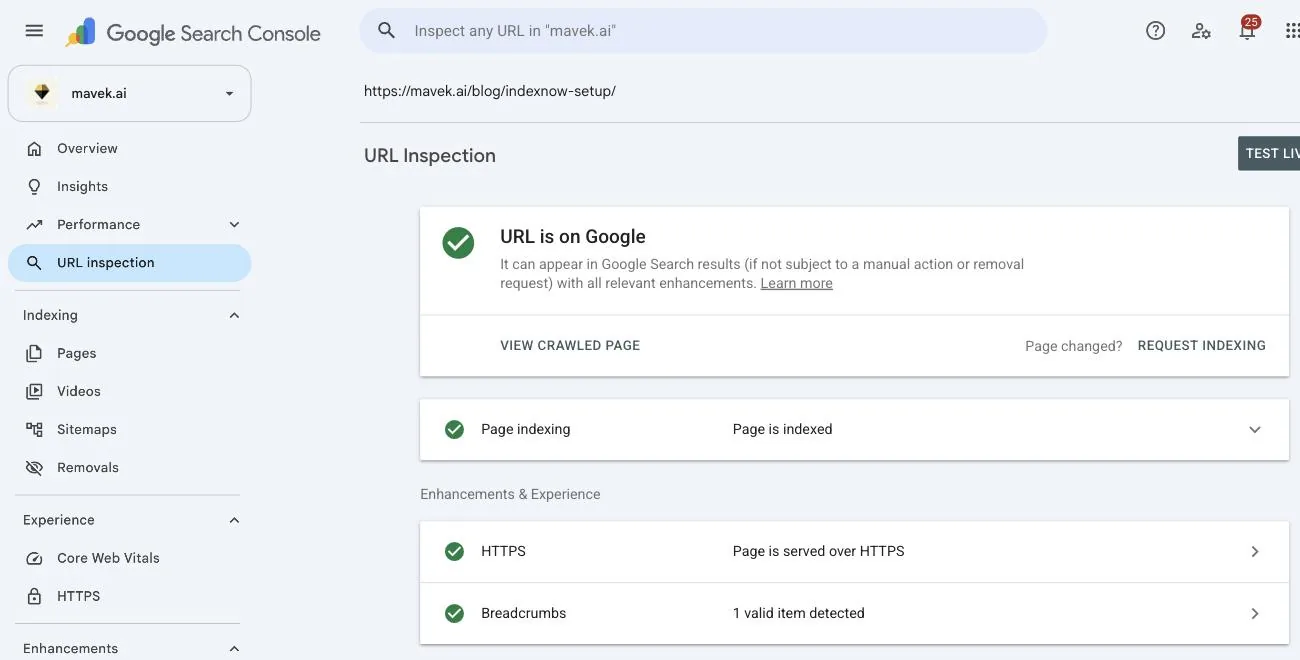Select URL inspection in sidebar
The width and height of the screenshot is (1300, 660).
pyautogui.click(x=129, y=262)
